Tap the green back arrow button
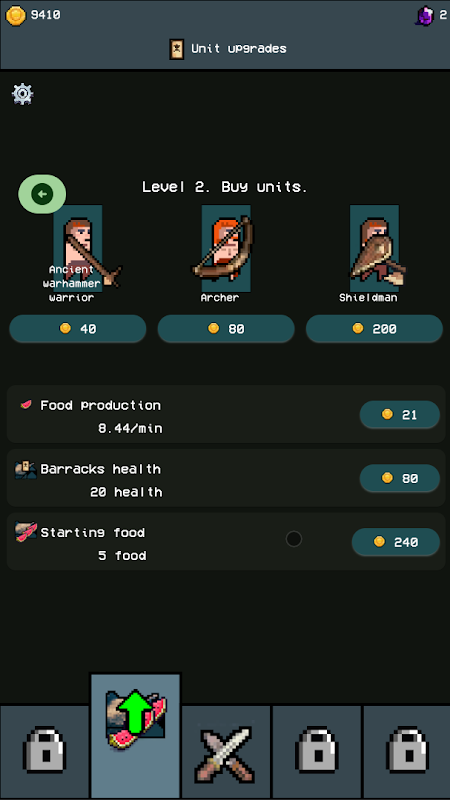The width and height of the screenshot is (450, 800). pyautogui.click(x=42, y=194)
